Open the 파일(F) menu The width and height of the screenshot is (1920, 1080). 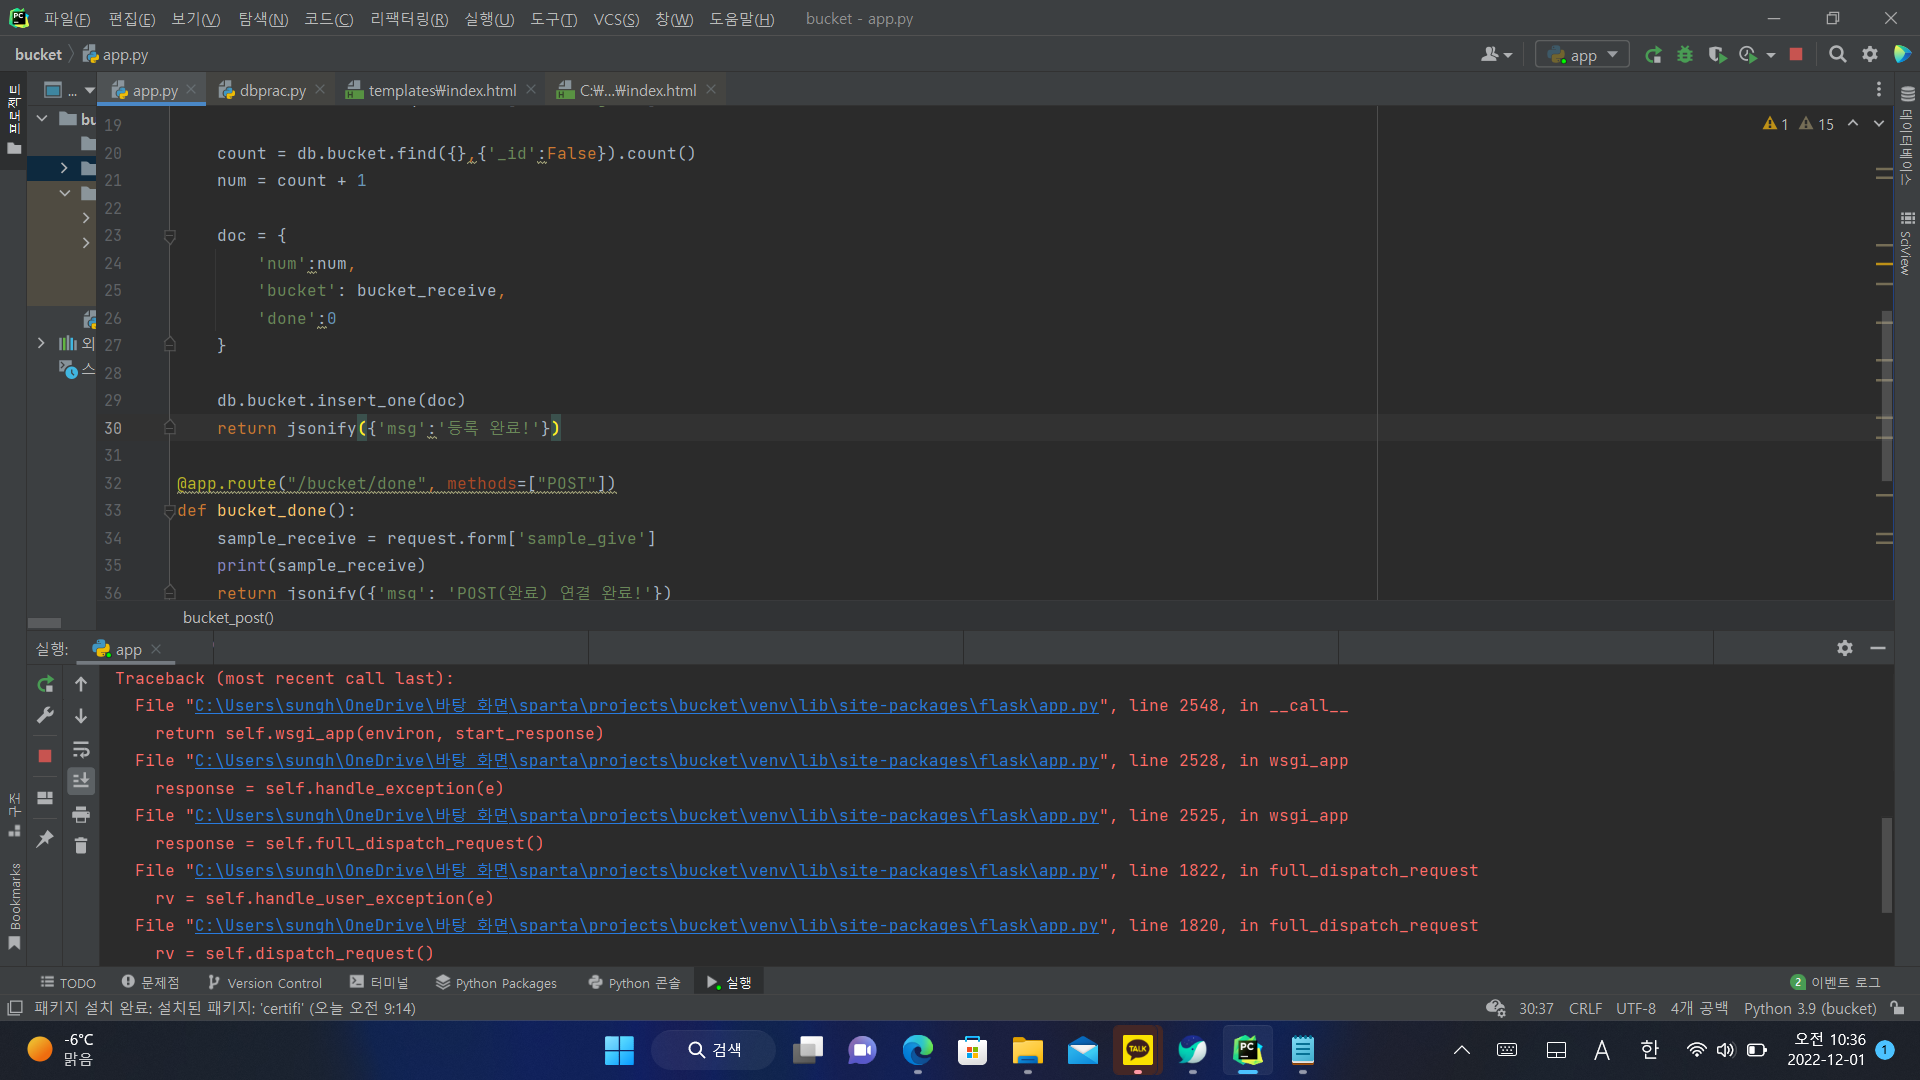[x=67, y=19]
